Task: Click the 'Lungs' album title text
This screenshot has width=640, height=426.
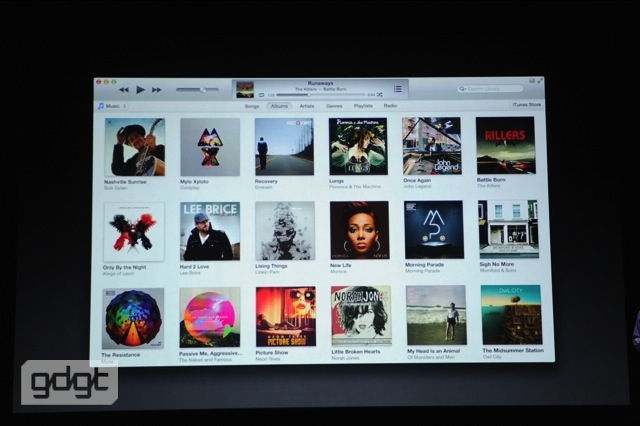Action: click(x=336, y=181)
